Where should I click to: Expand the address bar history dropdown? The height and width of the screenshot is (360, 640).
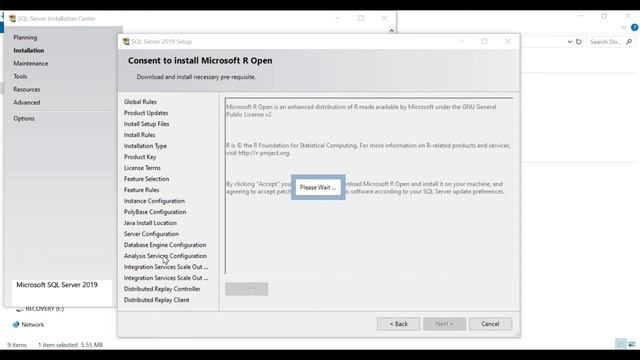pos(569,42)
